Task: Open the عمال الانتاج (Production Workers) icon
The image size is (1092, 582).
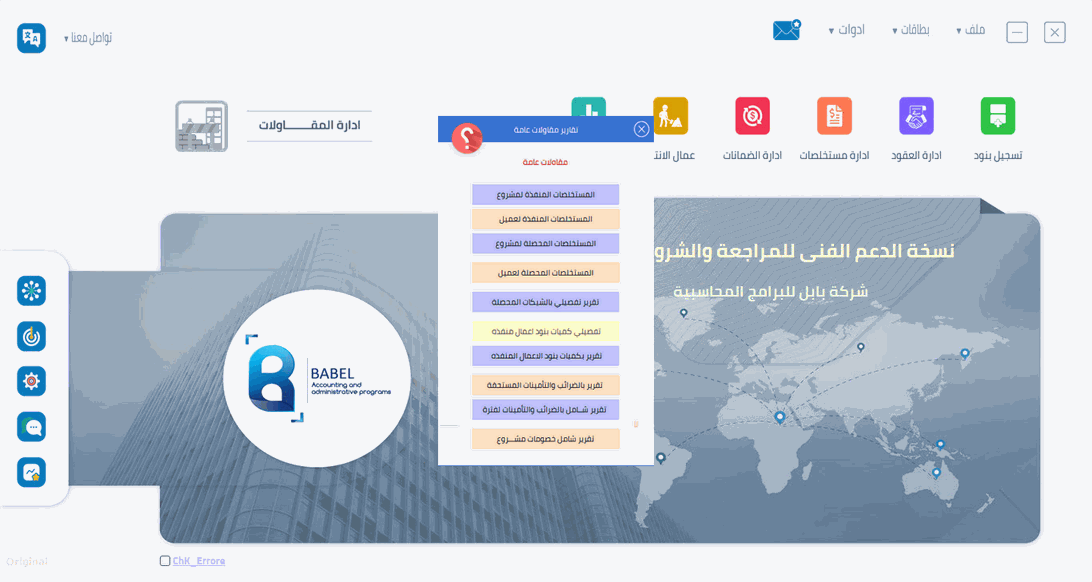Action: click(671, 114)
